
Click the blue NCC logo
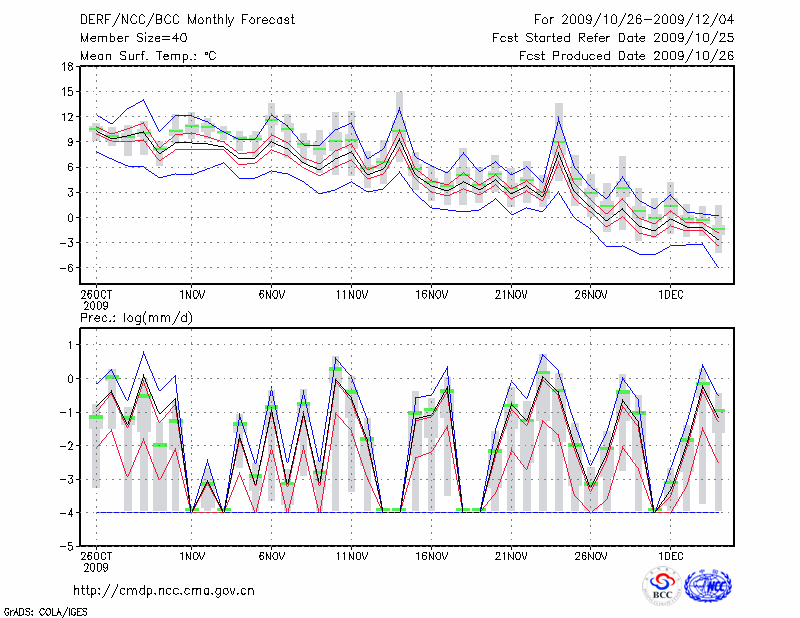pyautogui.click(x=708, y=586)
